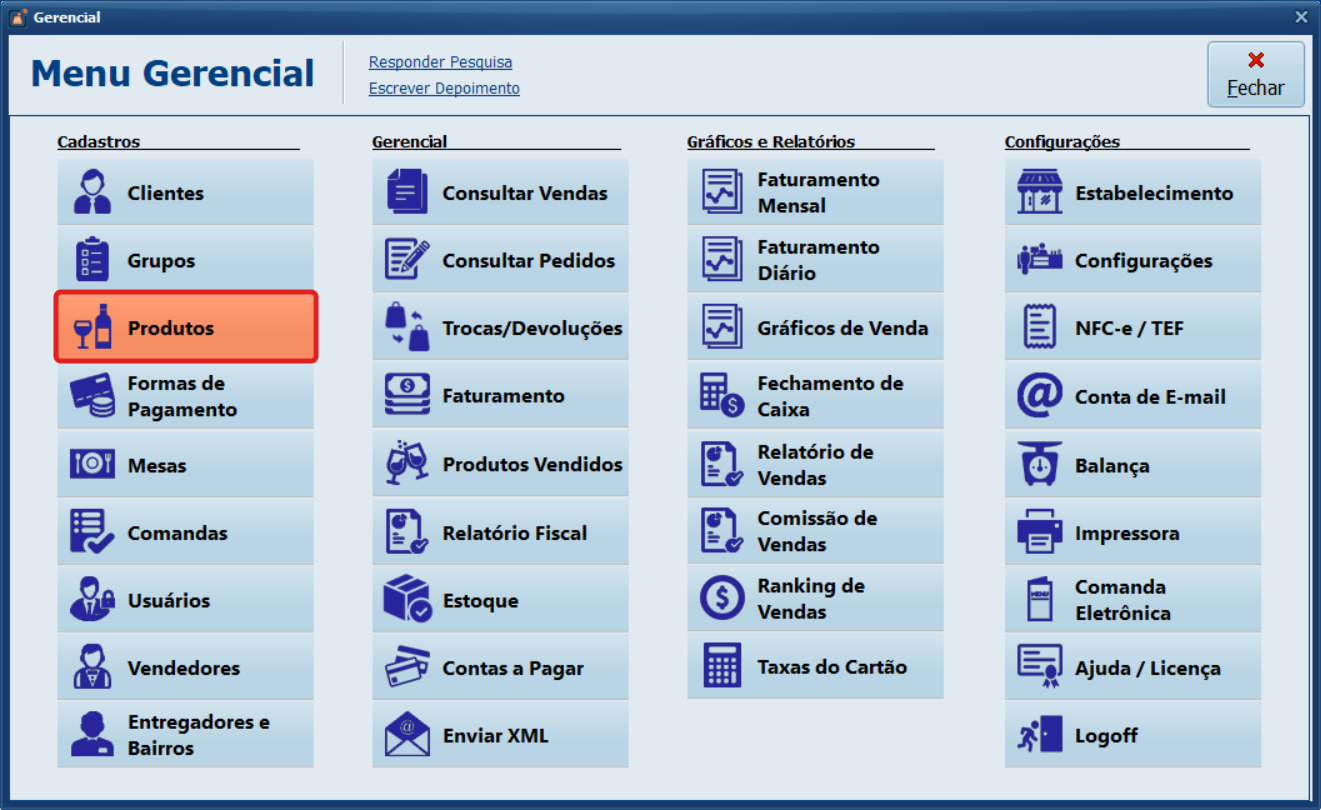
Task: Open the Clientes person icon
Action: coord(93,193)
